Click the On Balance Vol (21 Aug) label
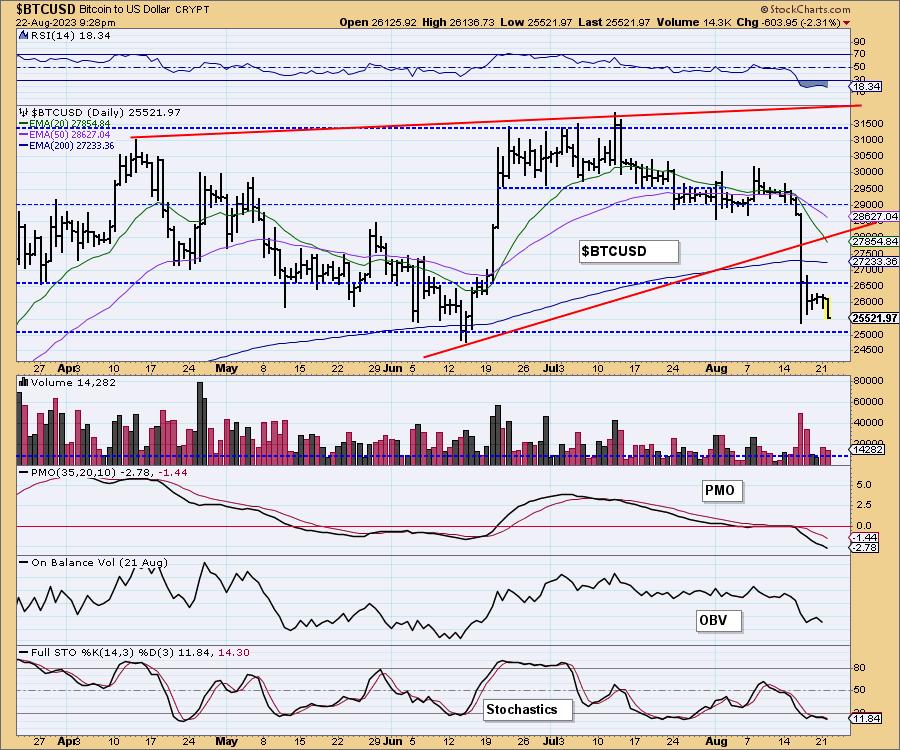The height and width of the screenshot is (750, 900). point(99,562)
